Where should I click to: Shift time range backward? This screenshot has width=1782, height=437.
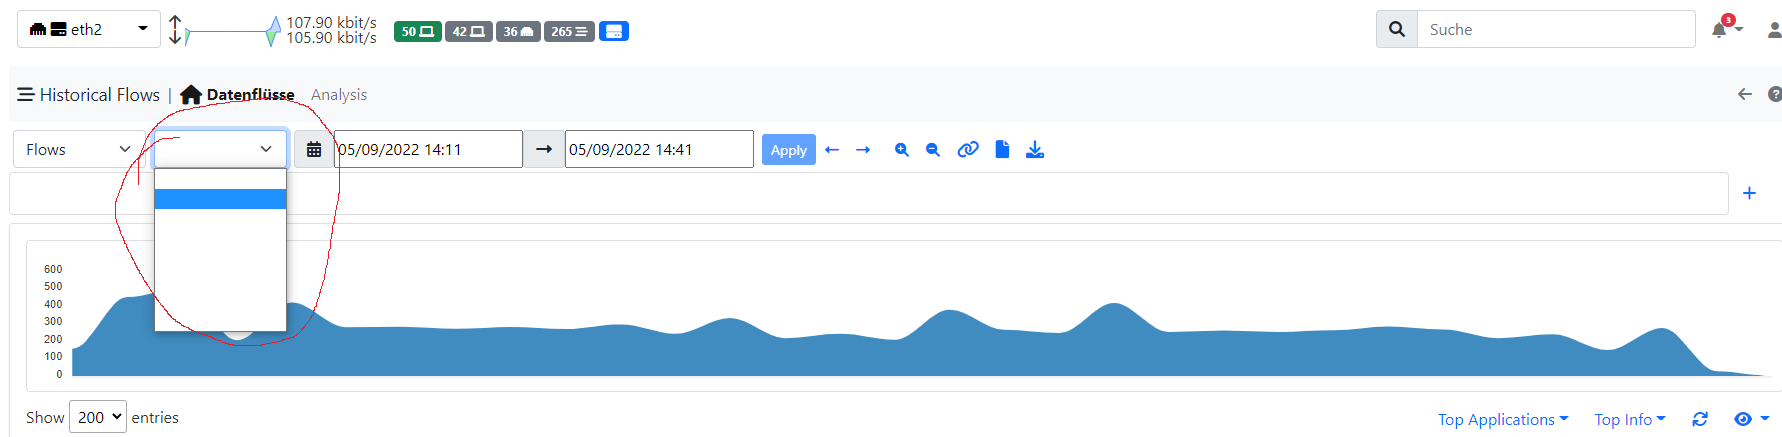pos(832,149)
